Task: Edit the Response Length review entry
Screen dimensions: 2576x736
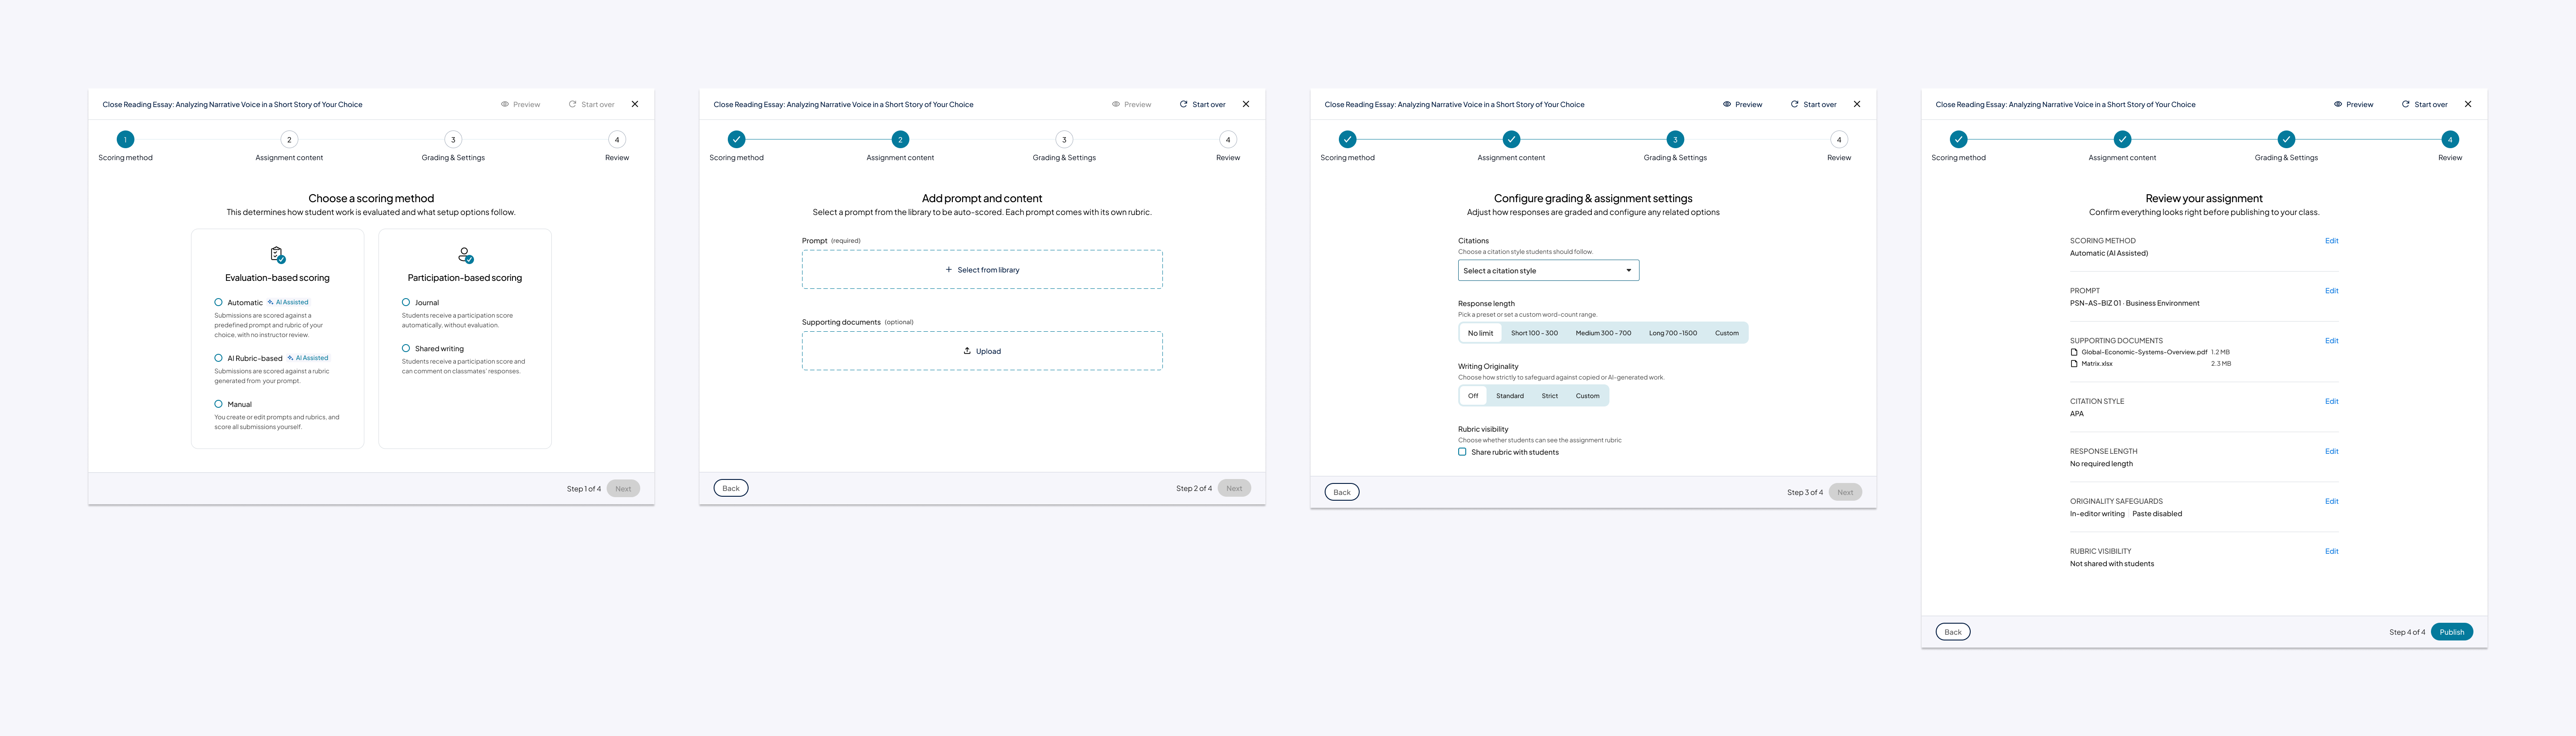Action: 2331,451
